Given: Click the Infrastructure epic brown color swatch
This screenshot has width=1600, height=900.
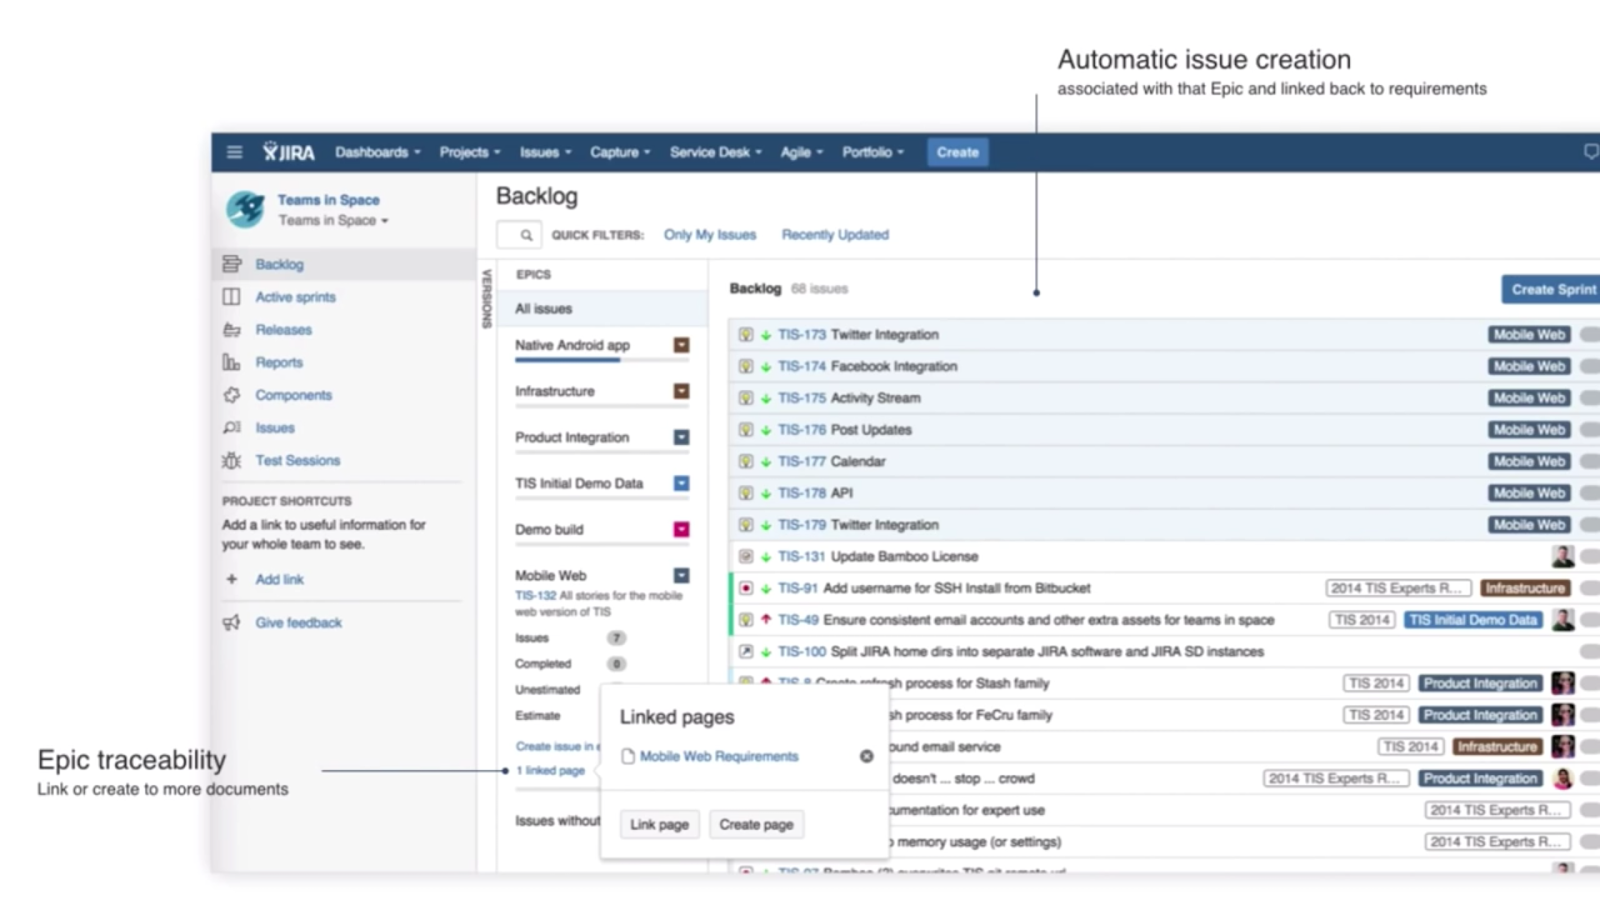Looking at the screenshot, I should [x=681, y=391].
